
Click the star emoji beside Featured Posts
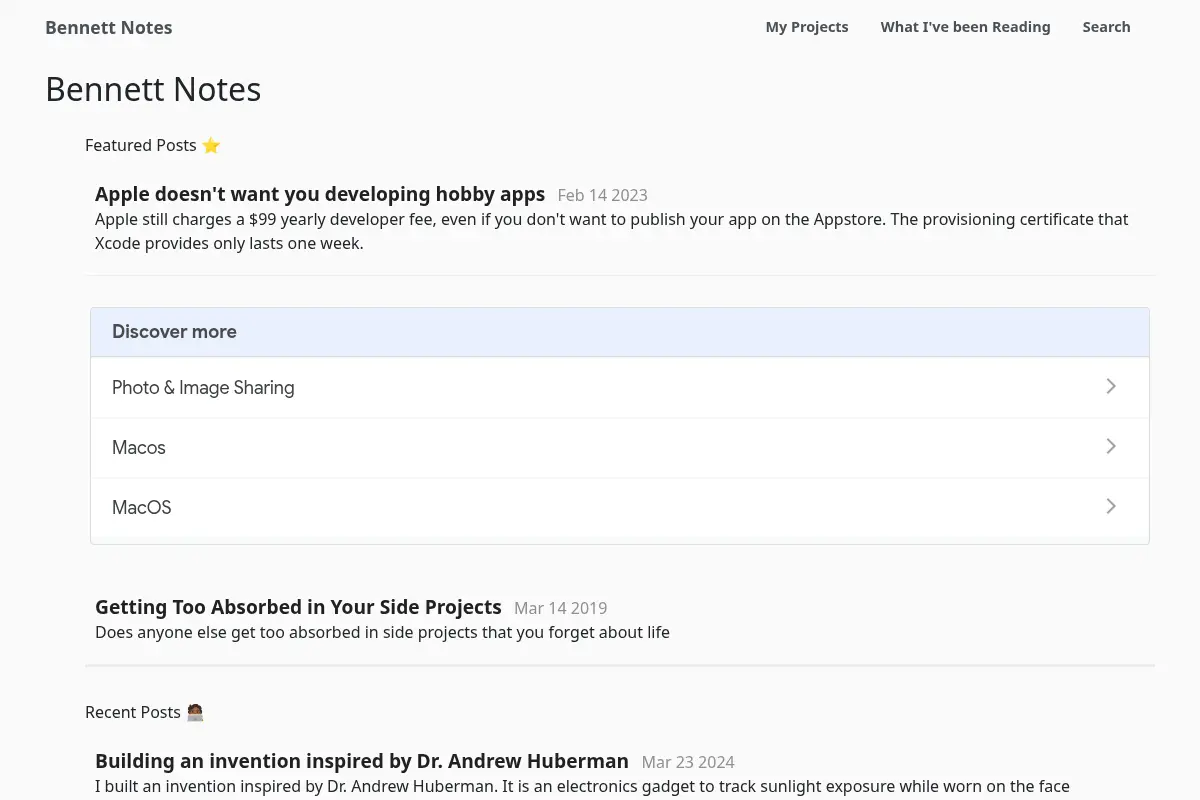point(211,145)
